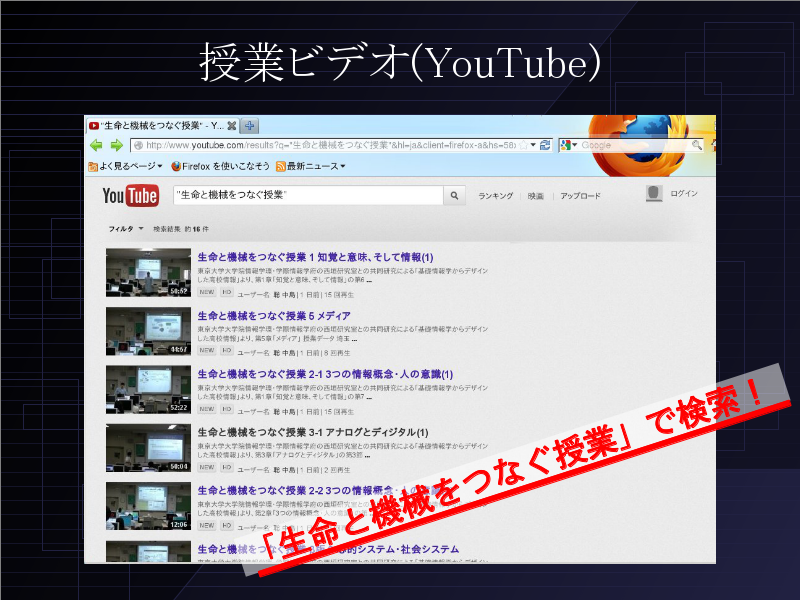
Task: Click the ログイン link
Action: 684,194
